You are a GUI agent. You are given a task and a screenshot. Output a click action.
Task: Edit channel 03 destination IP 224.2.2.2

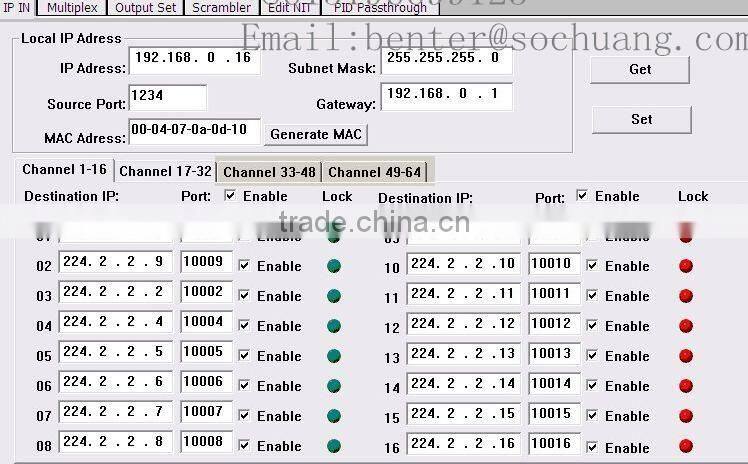tap(115, 292)
